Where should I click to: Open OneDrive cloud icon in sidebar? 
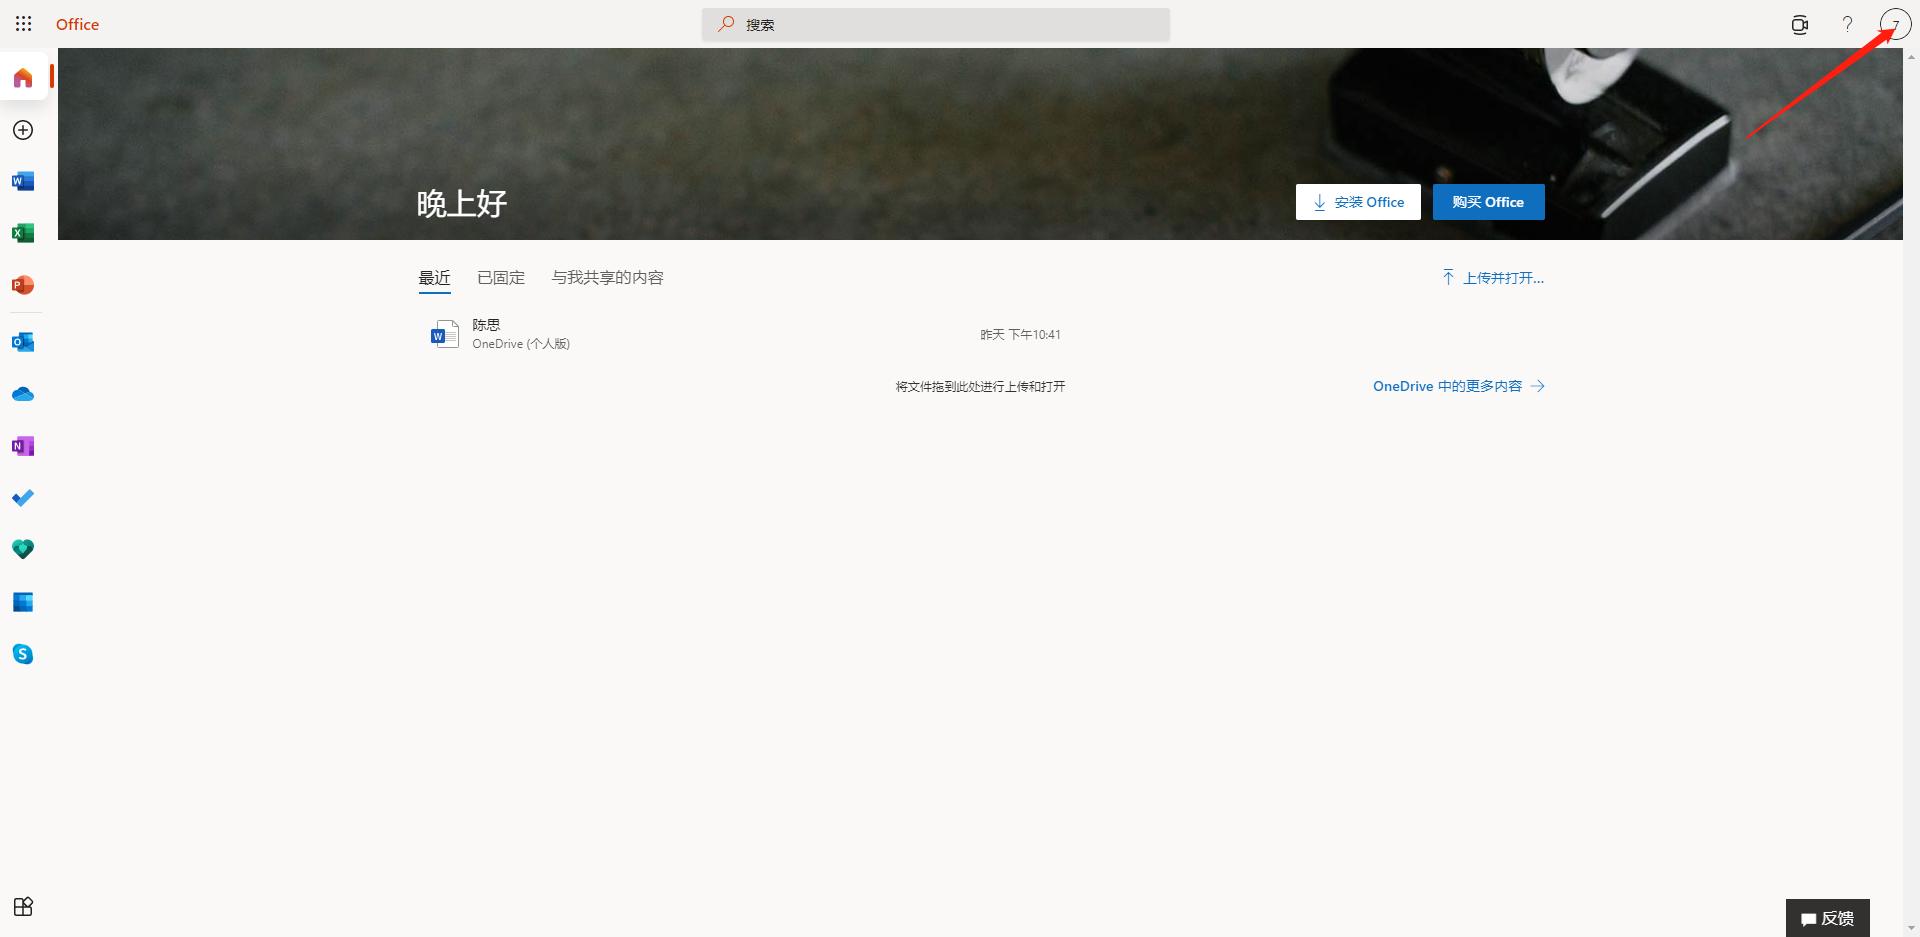click(23, 394)
